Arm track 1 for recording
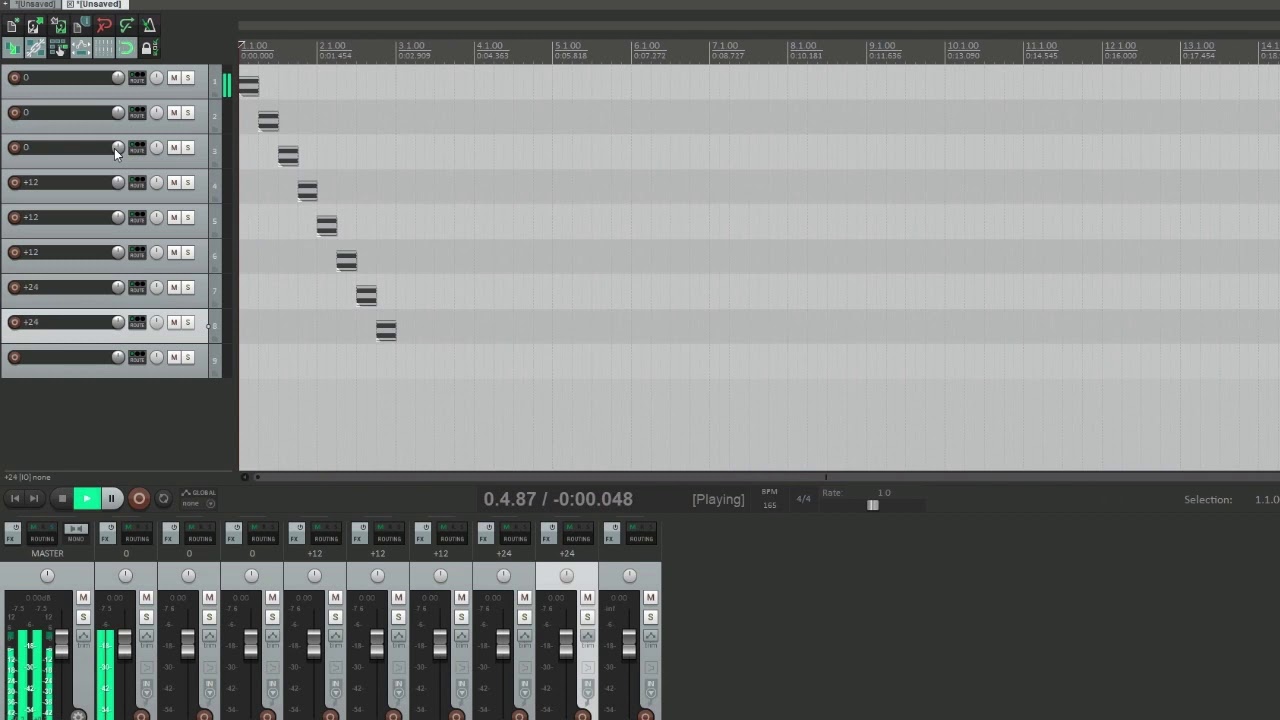Screen dimensions: 1280x720 pyautogui.click(x=14, y=77)
